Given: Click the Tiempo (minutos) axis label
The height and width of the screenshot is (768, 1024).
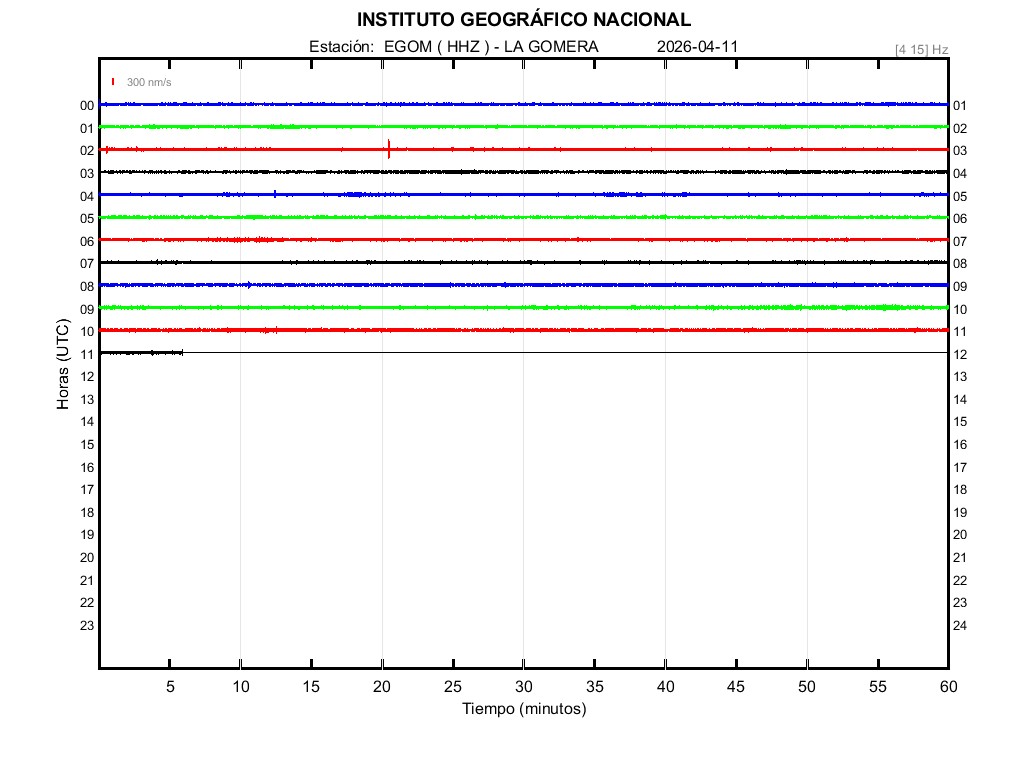Looking at the screenshot, I should 523,709.
